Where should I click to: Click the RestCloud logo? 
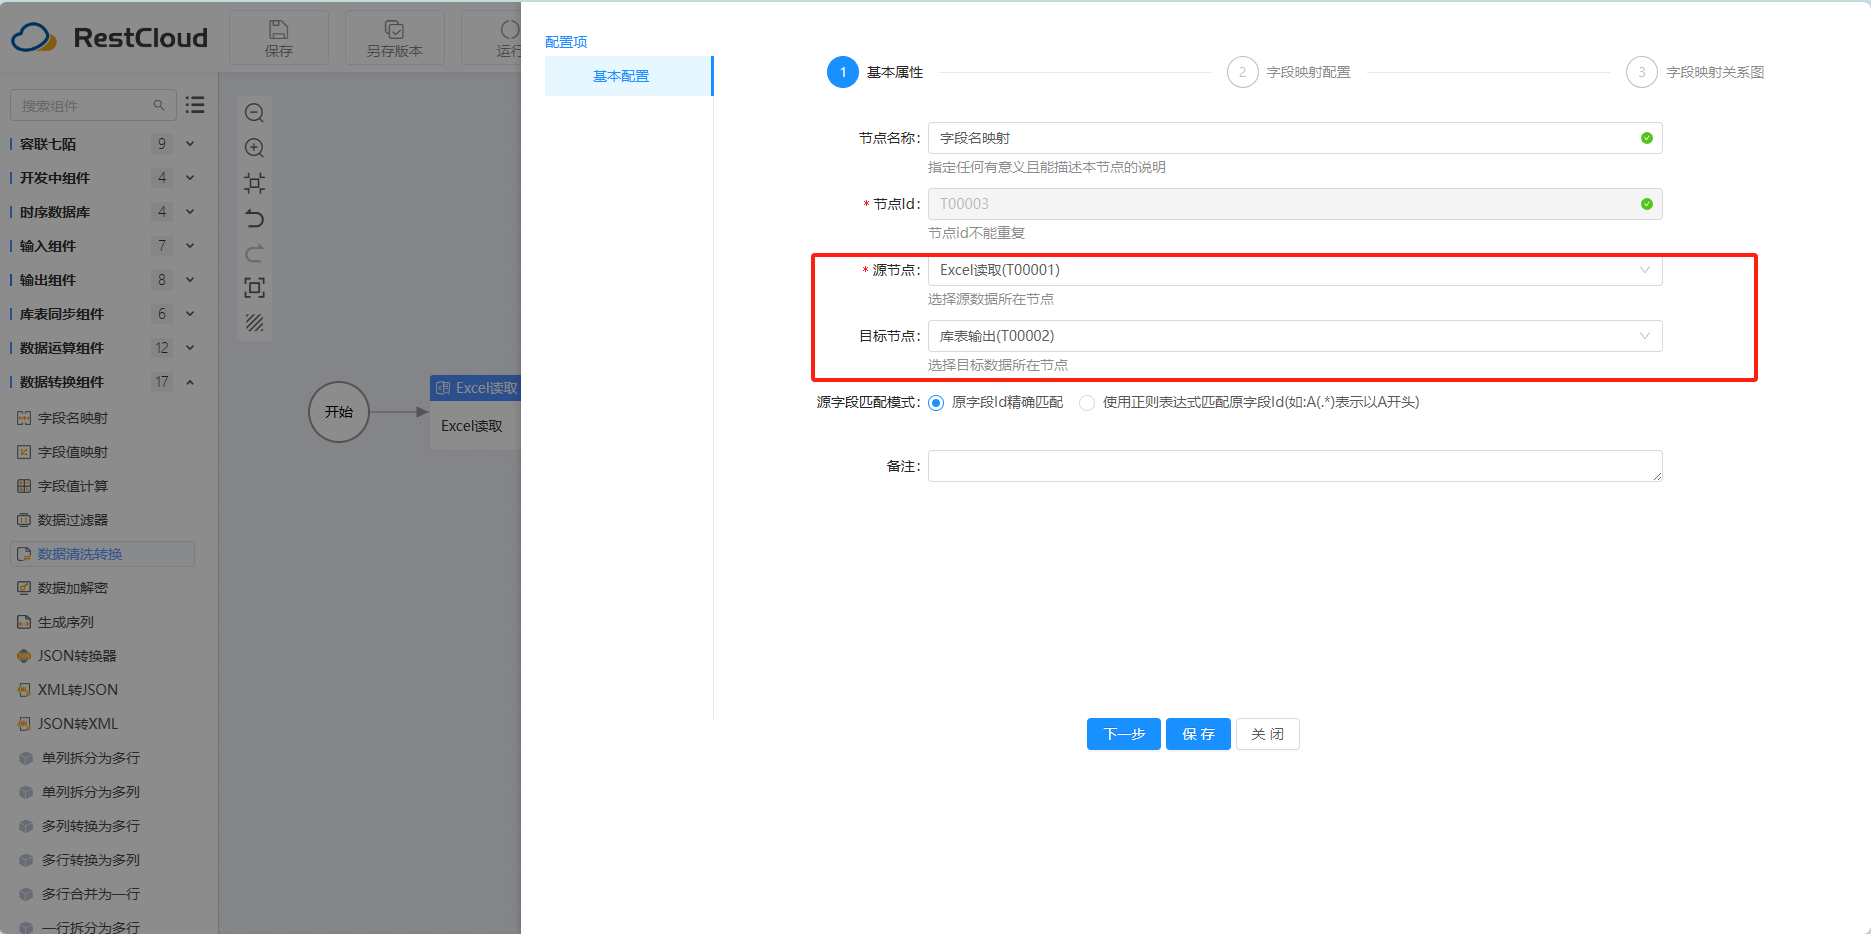coord(110,38)
